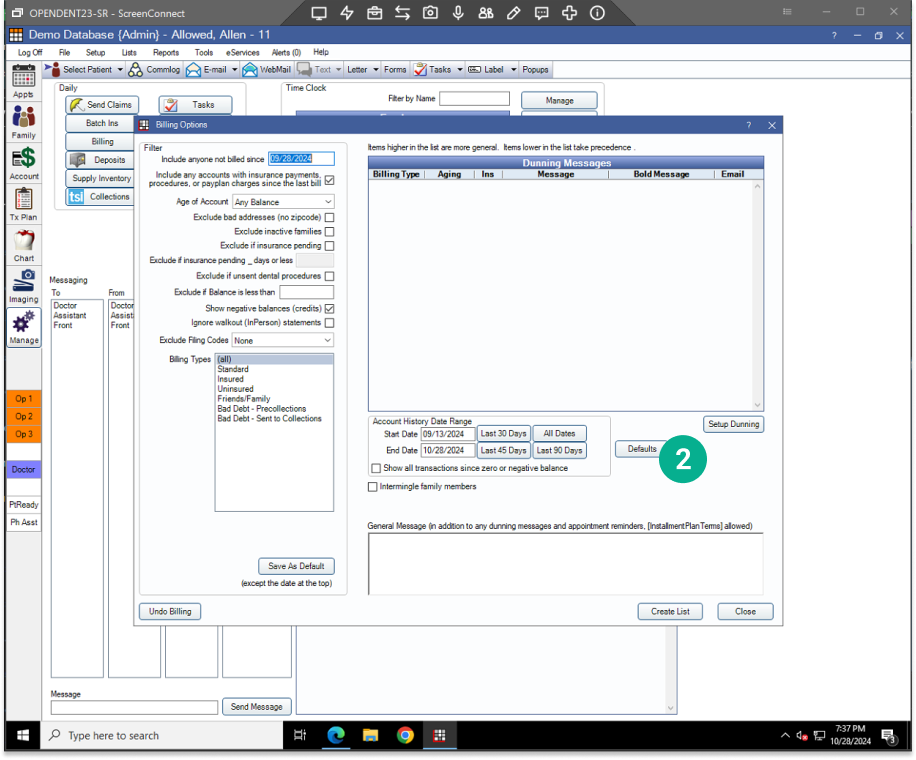Toggle Show negative balances (credits)
The width and height of the screenshot is (916, 760).
point(329,309)
